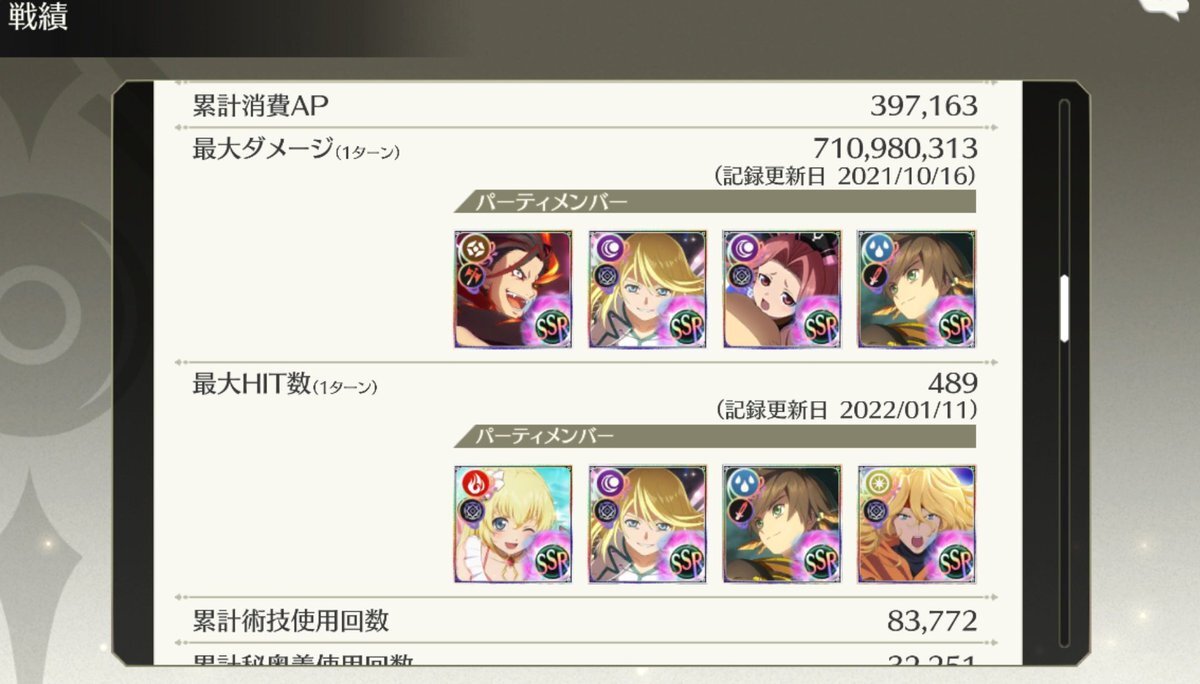This screenshot has height=684, width=1200.
Task: Tap the light element icon on orange-clad man
Action: 875,483
